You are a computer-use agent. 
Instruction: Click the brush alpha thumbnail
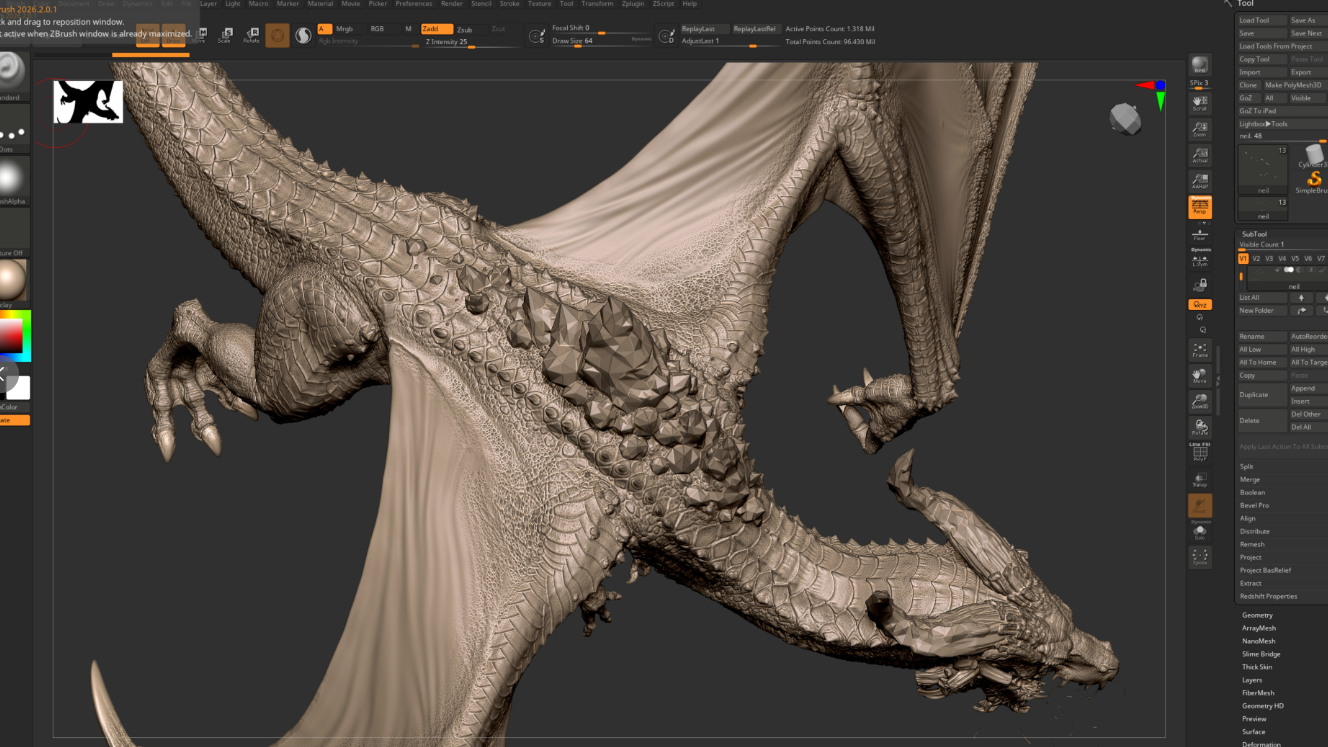click(x=12, y=180)
